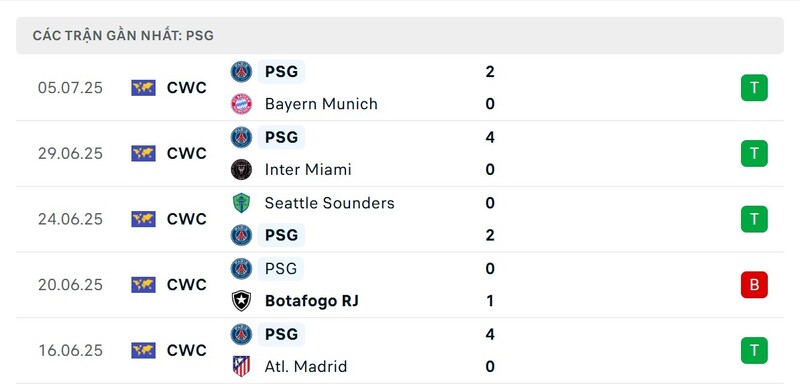Viewport: 800px width, 384px height.
Task: Click the PSG logo in the 20.06.25 match
Action: 241,269
